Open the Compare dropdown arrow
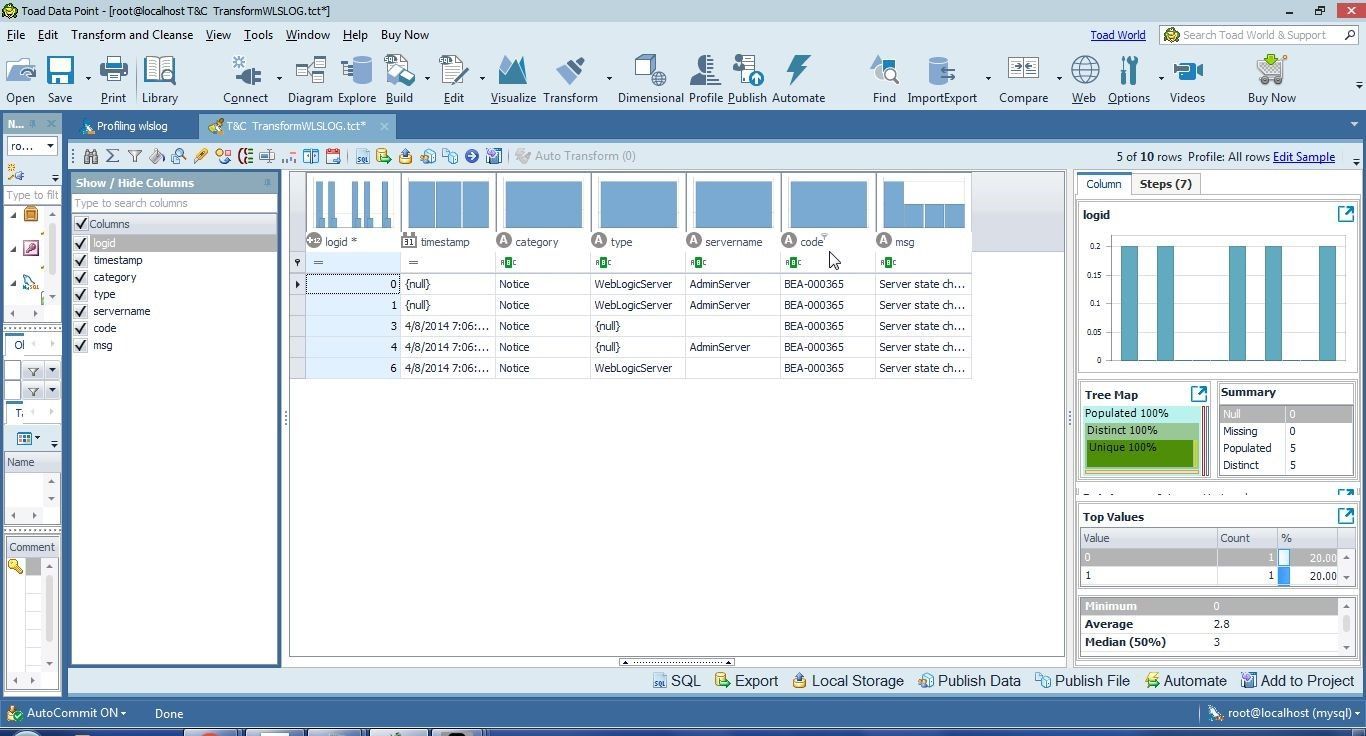The image size is (1366, 736). click(1059, 78)
